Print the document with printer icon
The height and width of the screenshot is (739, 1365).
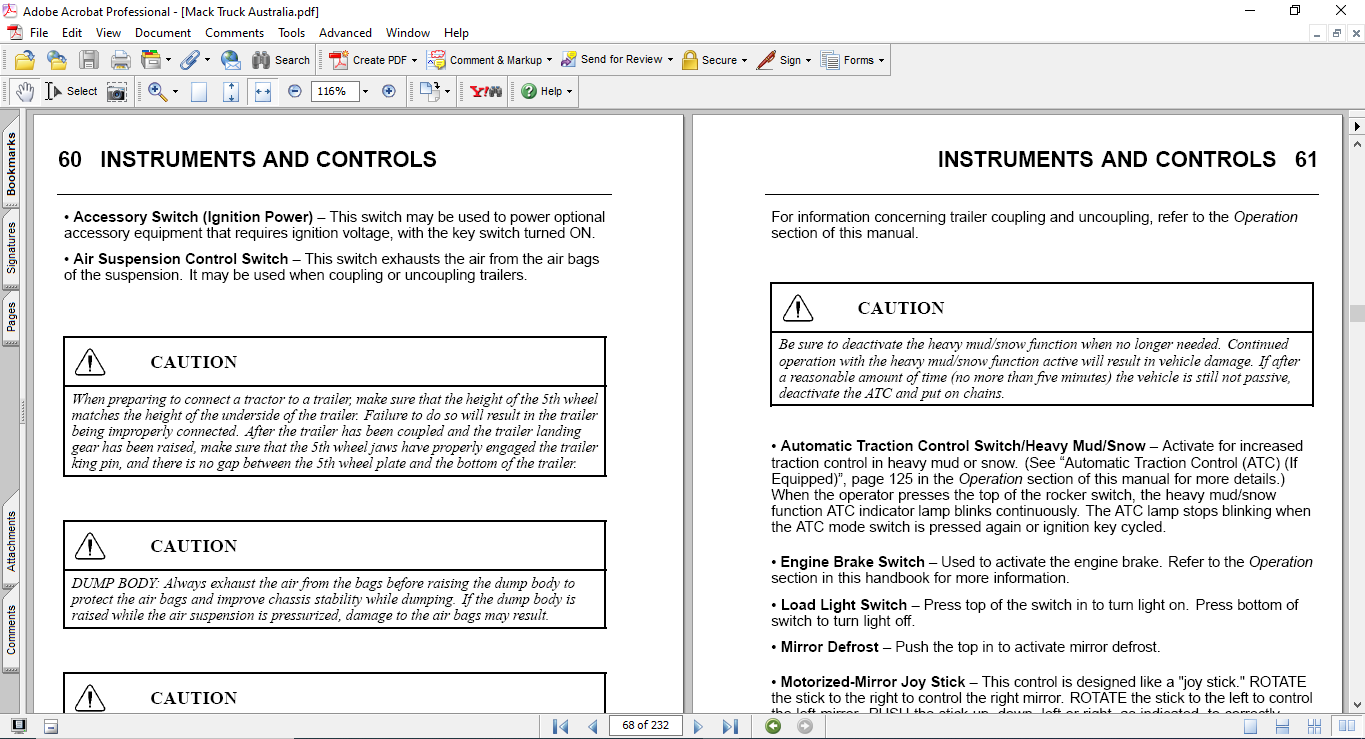coord(120,60)
